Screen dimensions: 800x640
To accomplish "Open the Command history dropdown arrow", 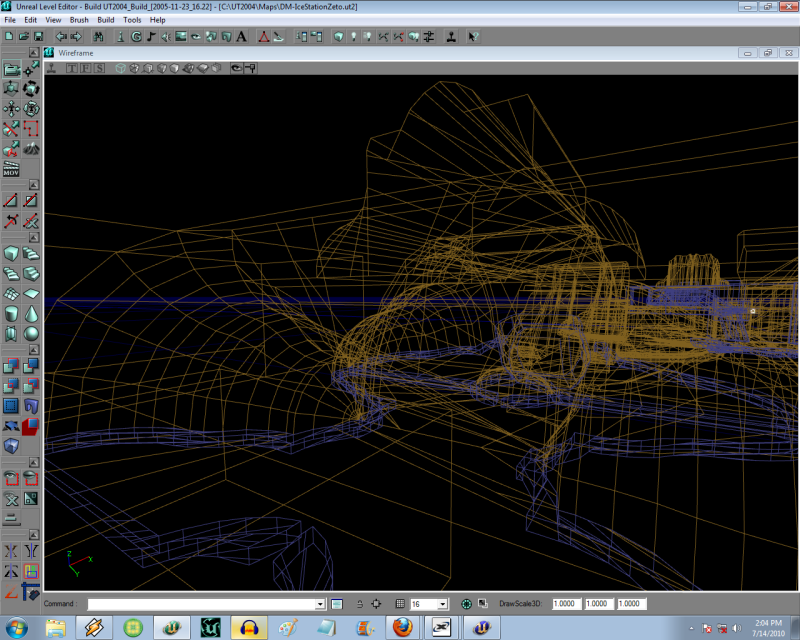I will [320, 604].
